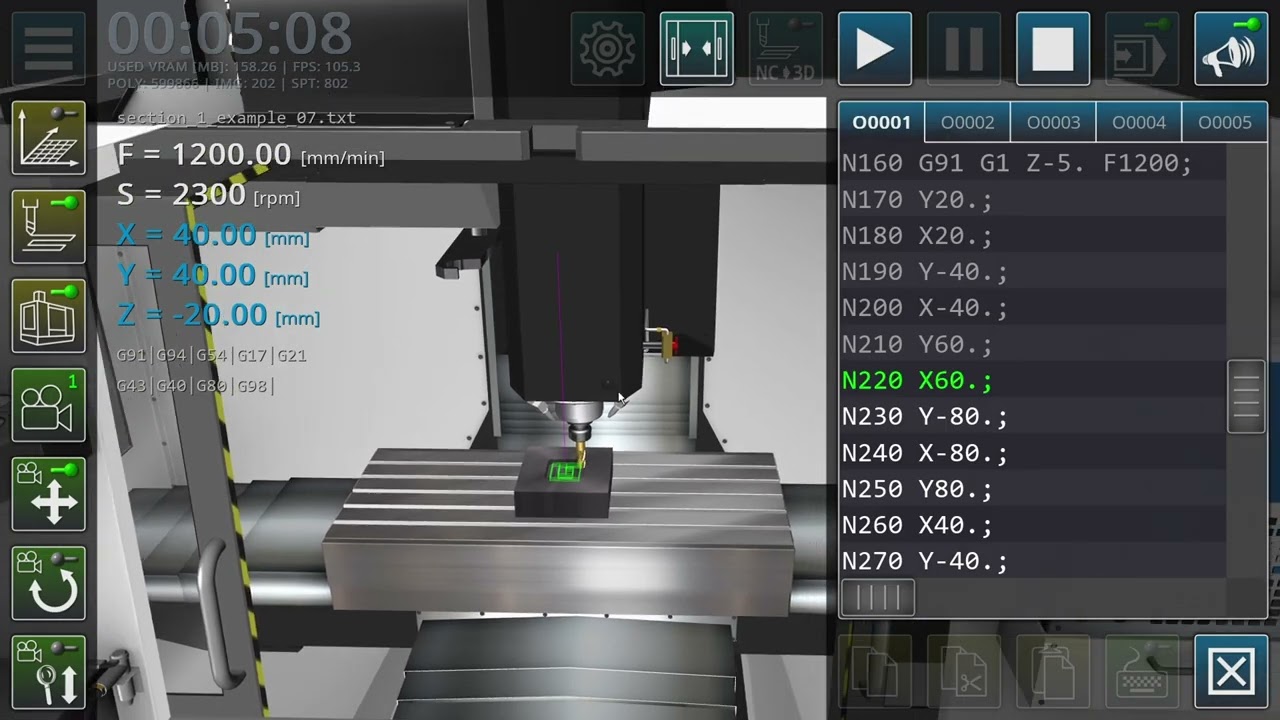This screenshot has width=1280, height=720.
Task: Click the copy documents icon
Action: pos(875,672)
